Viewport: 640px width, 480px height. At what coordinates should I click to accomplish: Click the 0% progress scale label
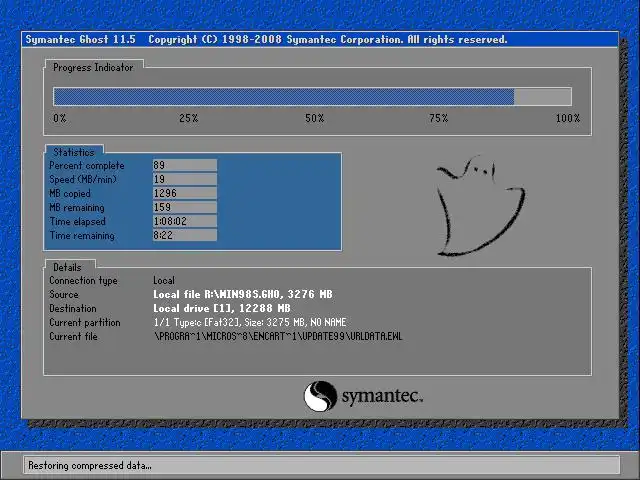60,118
